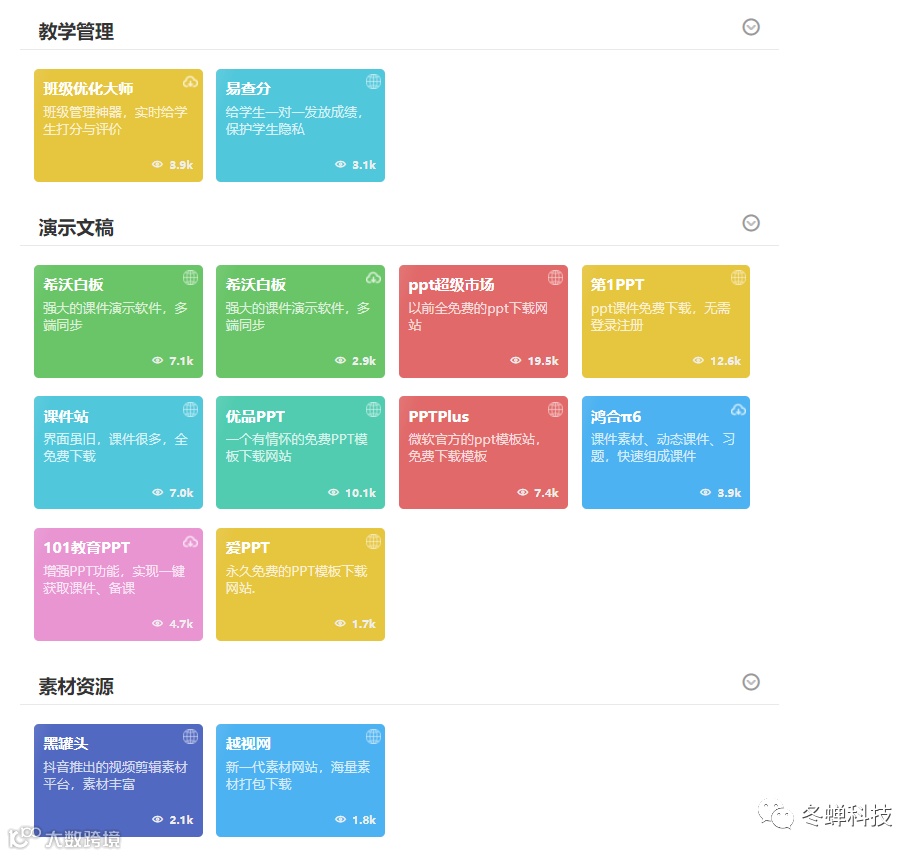Click globe icon on 课件站 card
The image size is (922, 856).
(x=190, y=409)
